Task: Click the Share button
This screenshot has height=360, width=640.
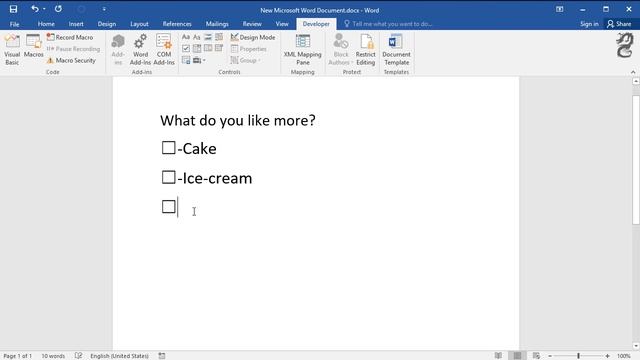Action: (619, 24)
